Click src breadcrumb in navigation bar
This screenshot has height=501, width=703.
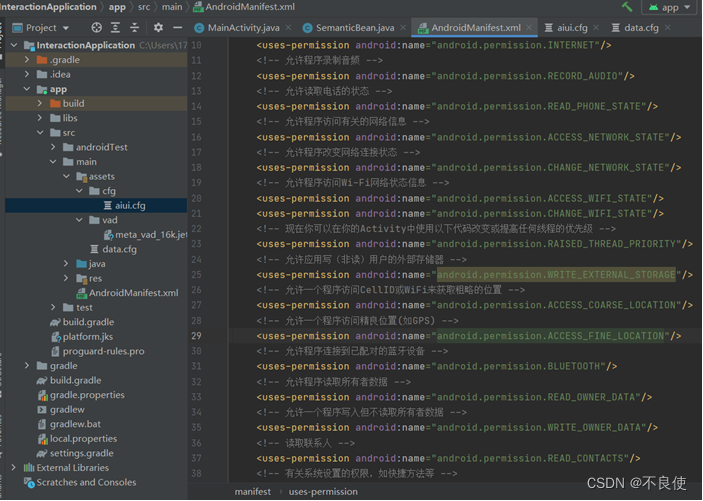[144, 7]
